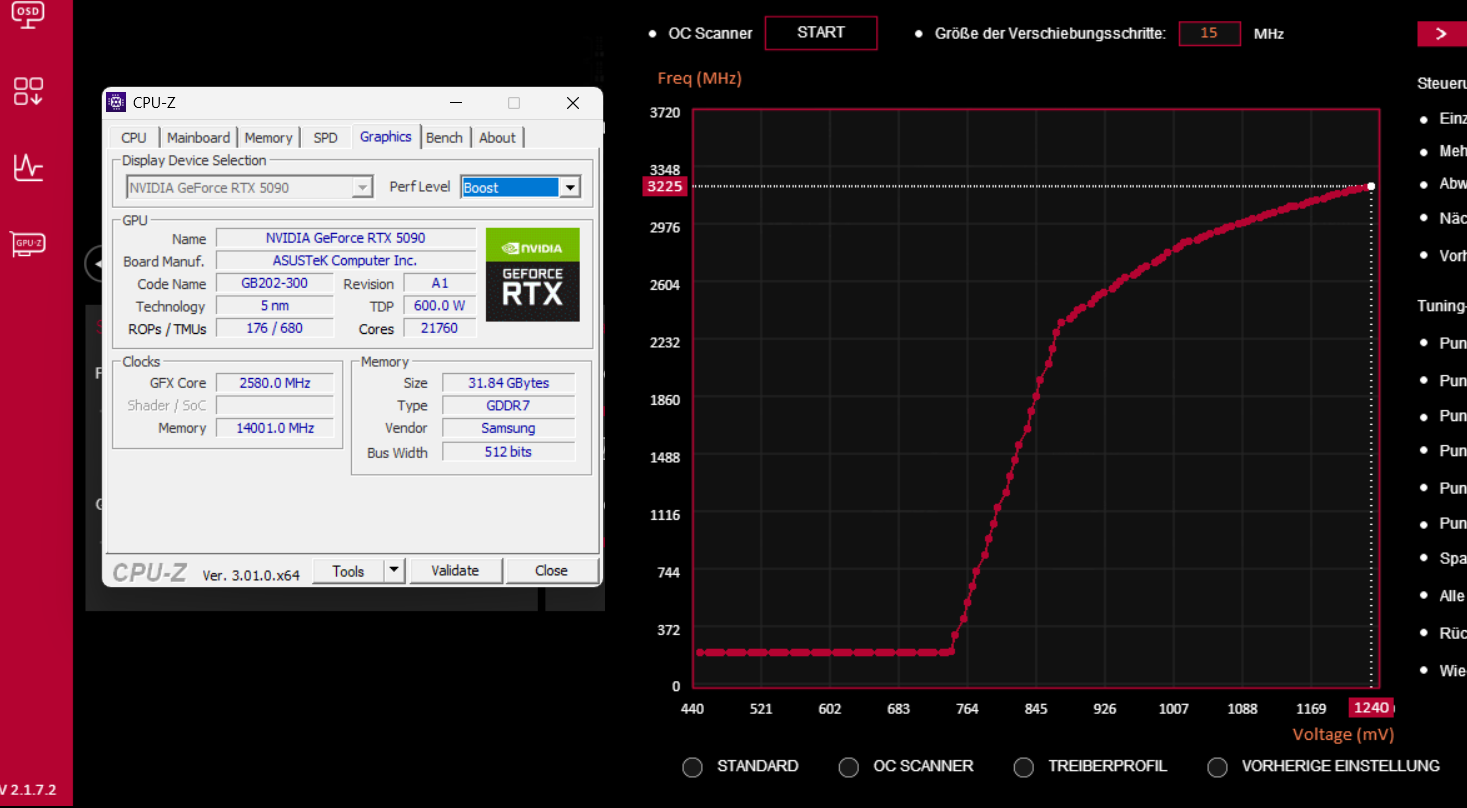The height and width of the screenshot is (808, 1467).
Task: Click the Tools button in CPU-Z
Action: [x=348, y=571]
